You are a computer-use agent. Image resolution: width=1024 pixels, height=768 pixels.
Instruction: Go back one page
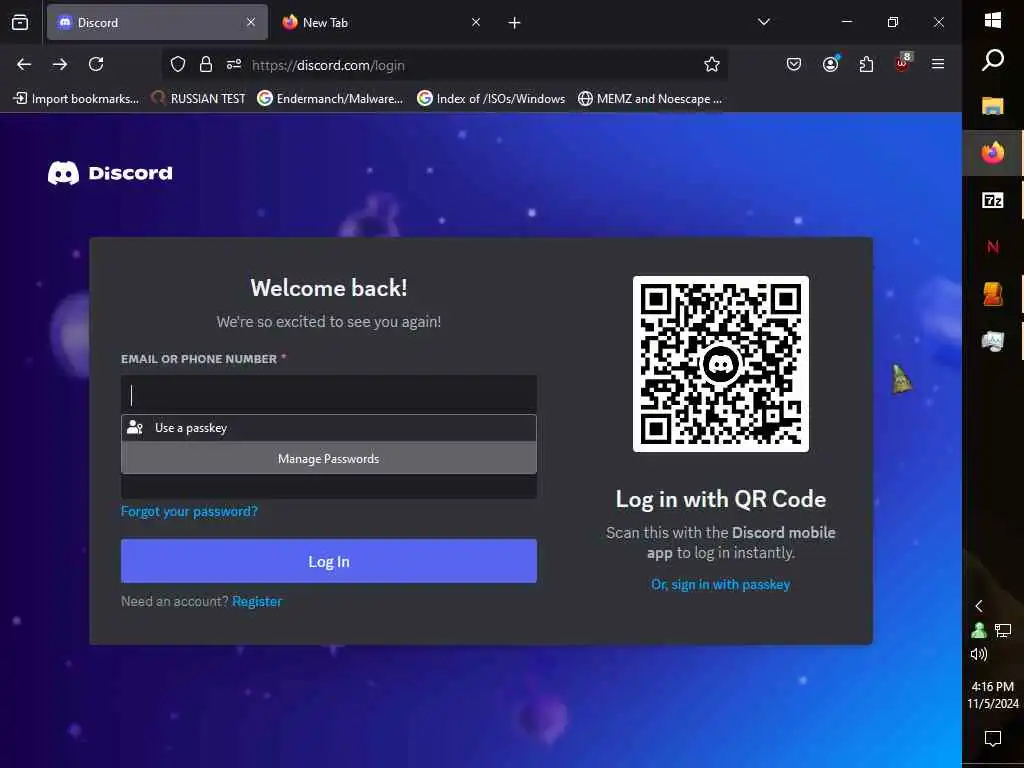click(24, 64)
